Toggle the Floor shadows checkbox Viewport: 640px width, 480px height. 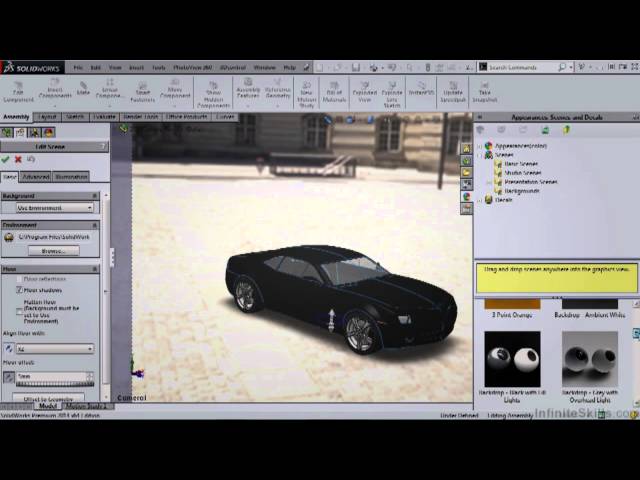[x=19, y=290]
